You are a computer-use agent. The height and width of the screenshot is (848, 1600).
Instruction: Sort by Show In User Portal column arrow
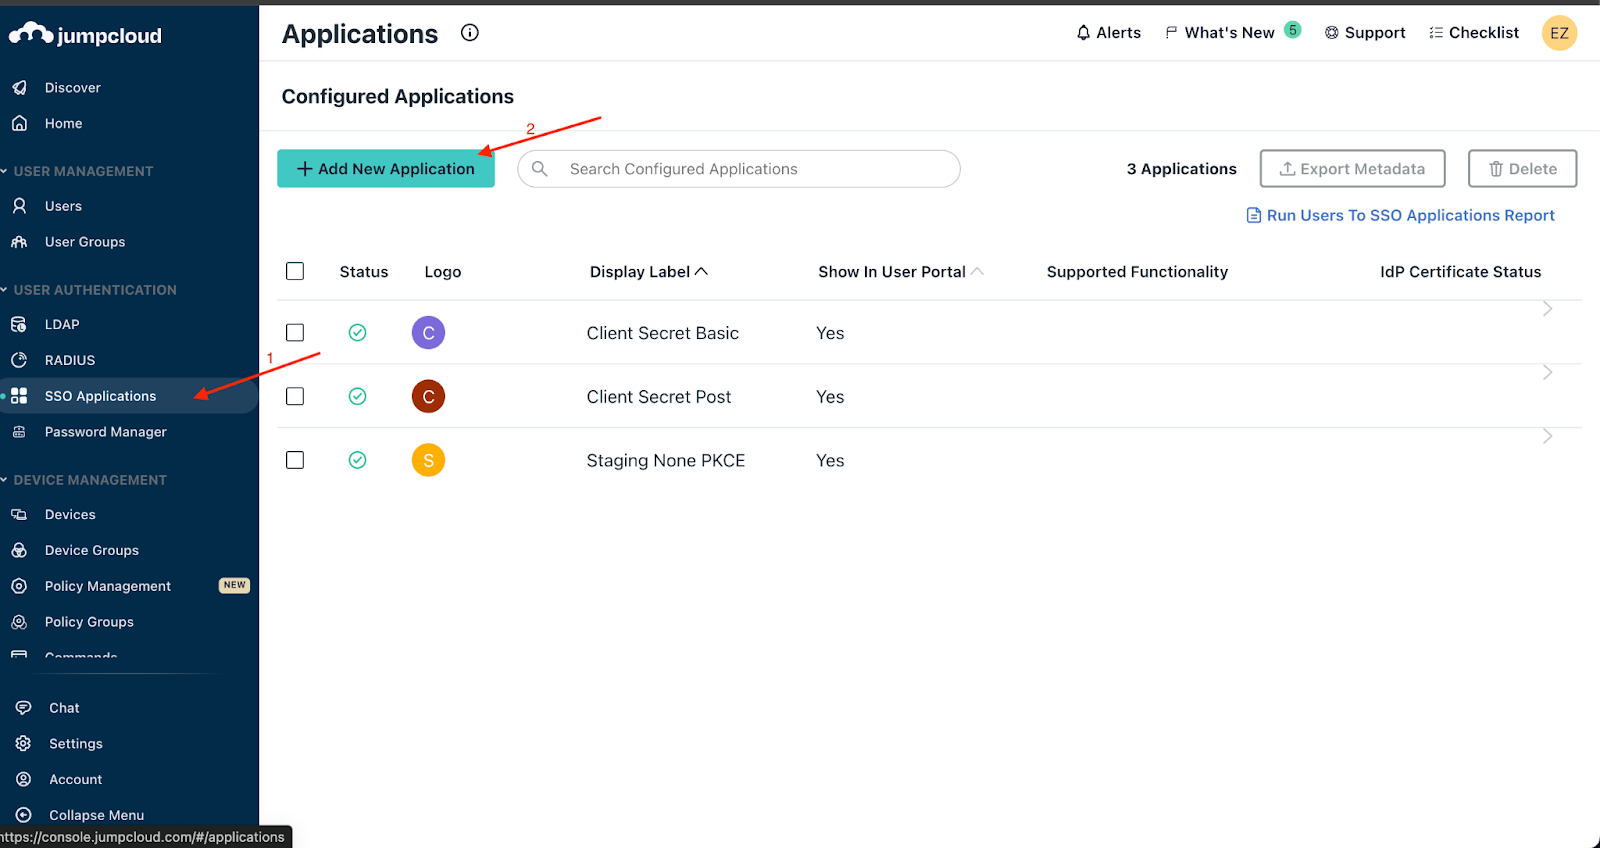pos(977,271)
